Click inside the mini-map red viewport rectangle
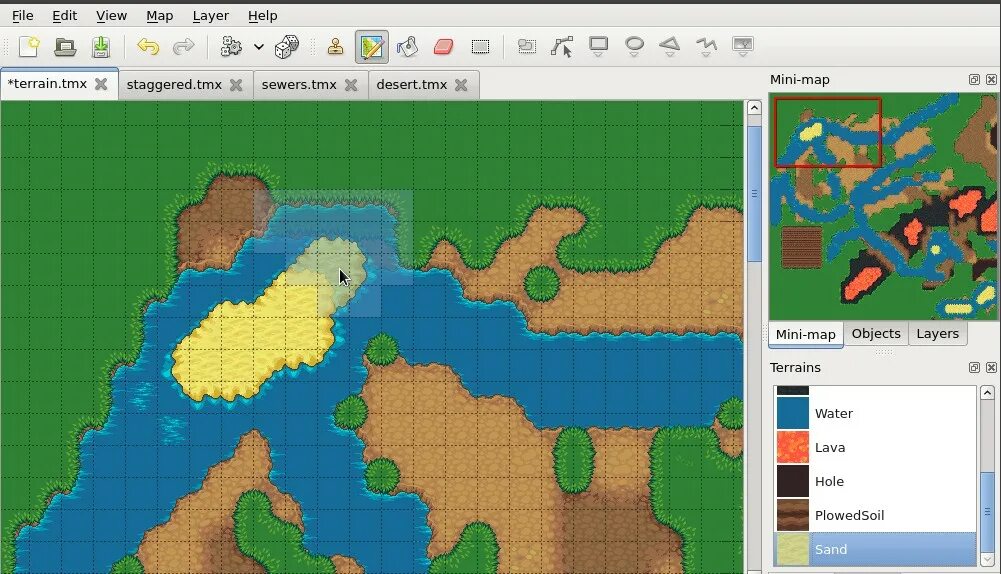Screen dimensions: 1001x574 (828, 132)
